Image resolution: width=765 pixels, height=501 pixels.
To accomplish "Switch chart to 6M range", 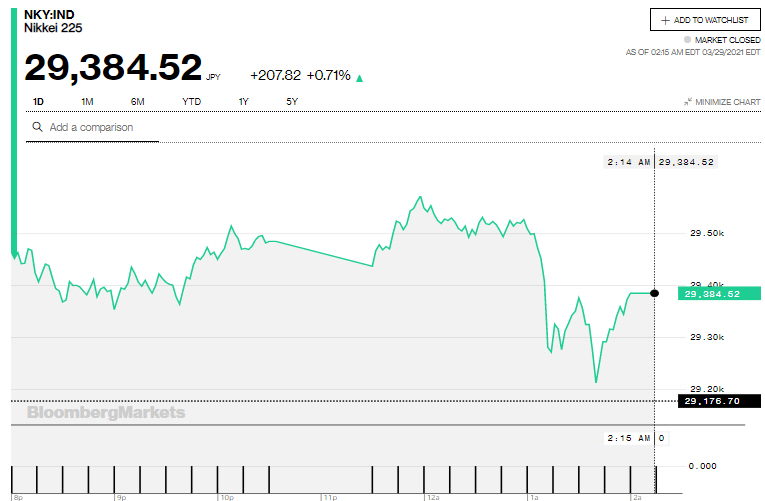I will [137, 102].
